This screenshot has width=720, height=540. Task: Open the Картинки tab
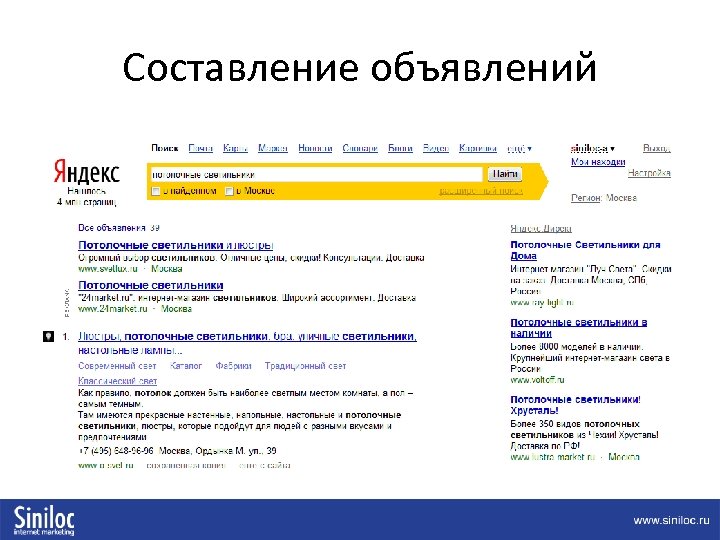tap(478, 148)
